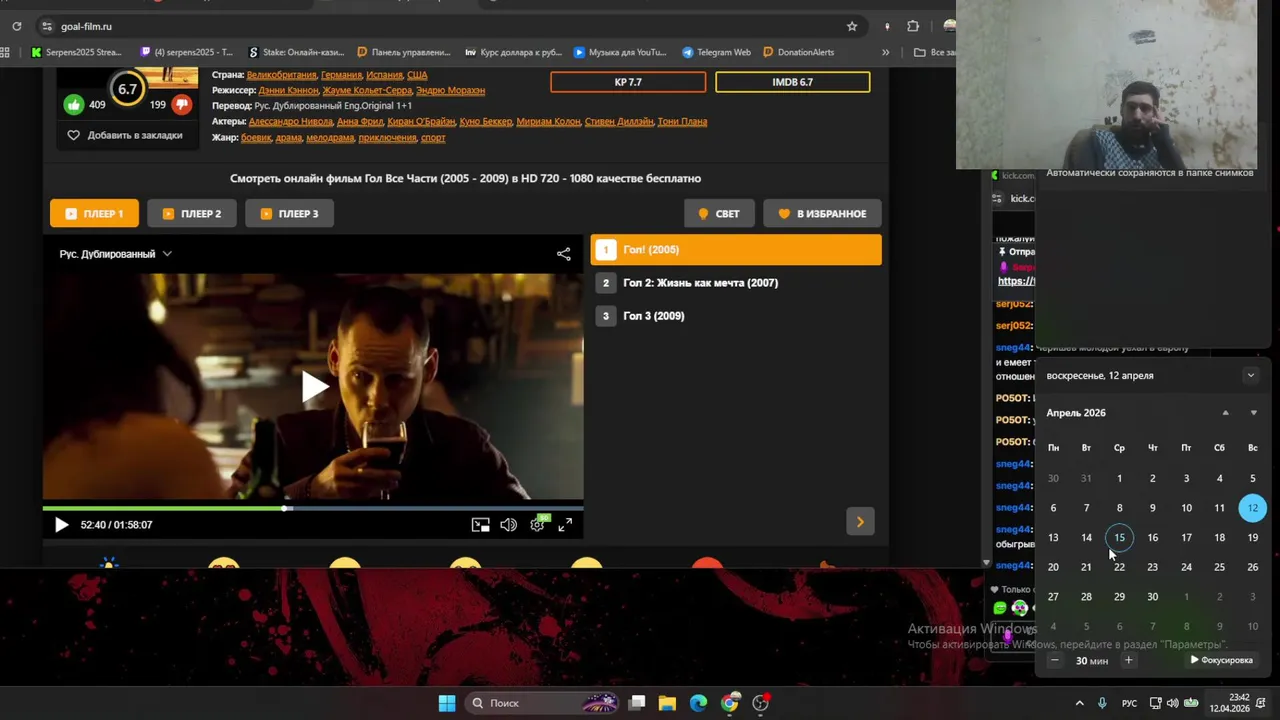Screen dimensions: 1280x720
Task: Launch Microsoft Edge from taskbar
Action: (x=698, y=703)
